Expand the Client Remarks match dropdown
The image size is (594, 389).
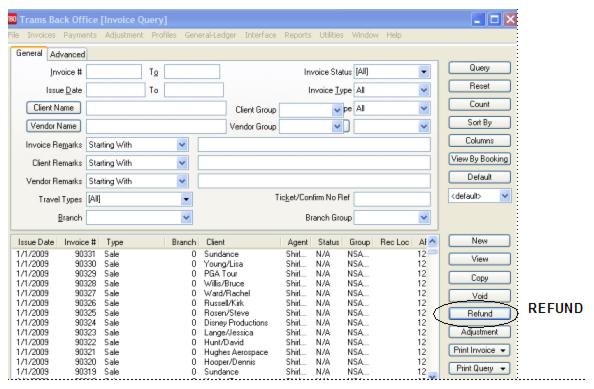click(182, 163)
